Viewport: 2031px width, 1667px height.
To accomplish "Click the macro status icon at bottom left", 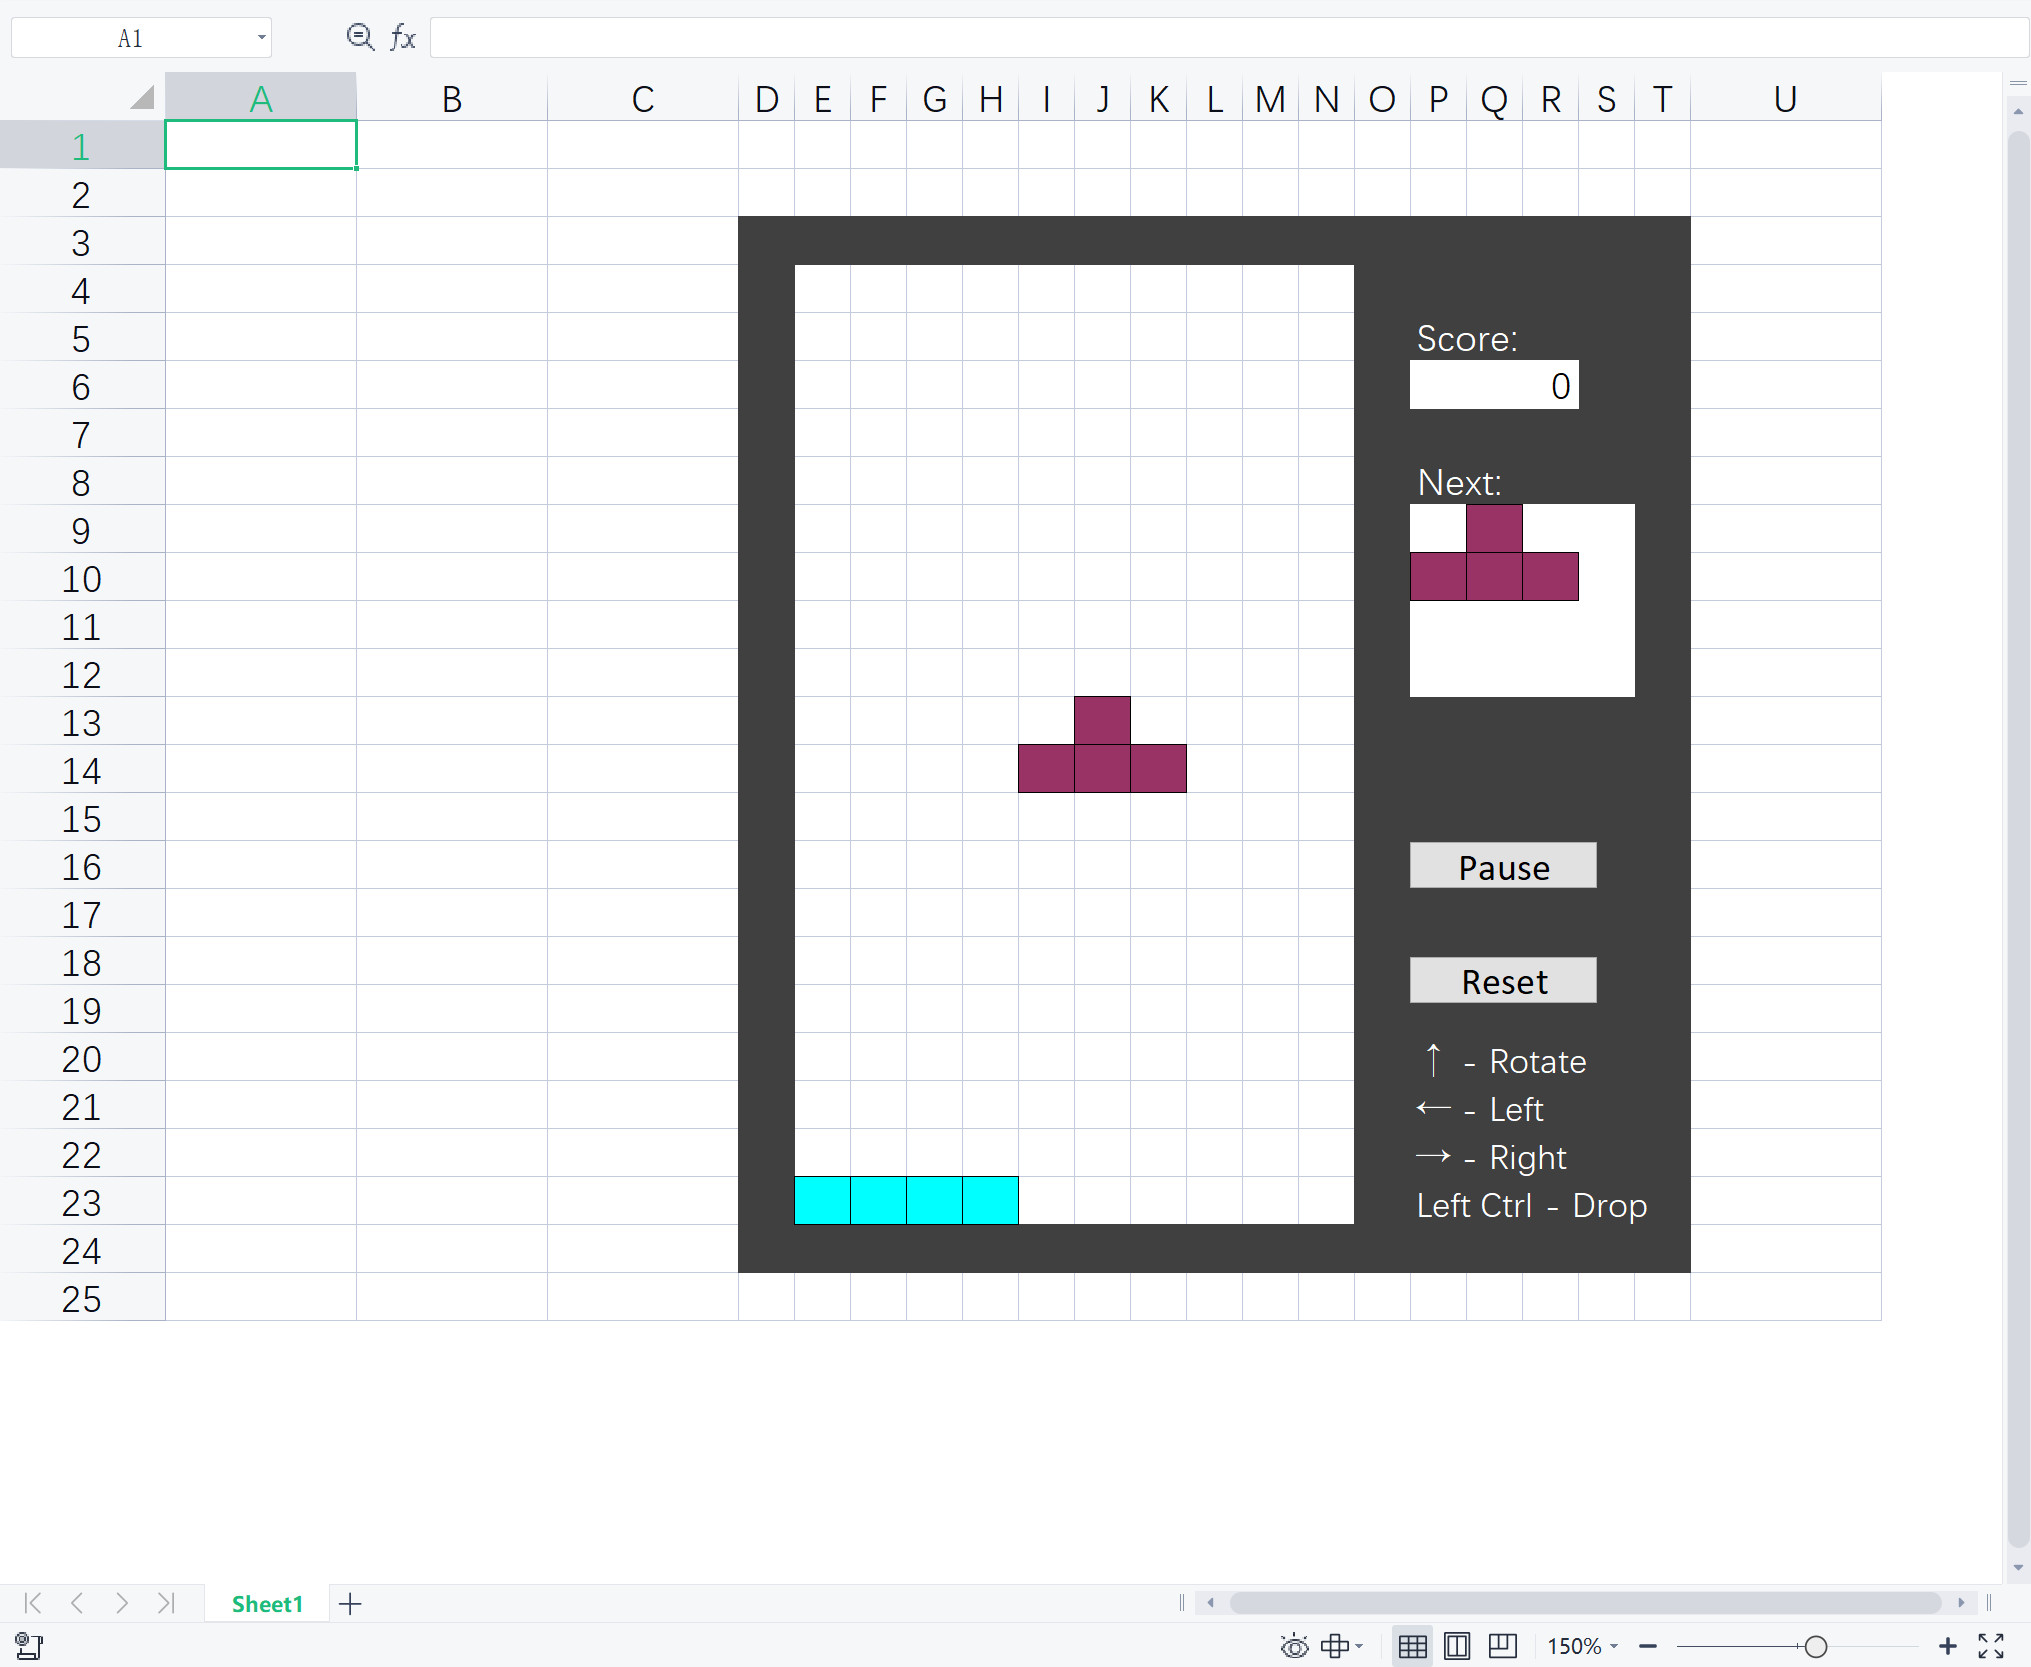I will tap(29, 1645).
